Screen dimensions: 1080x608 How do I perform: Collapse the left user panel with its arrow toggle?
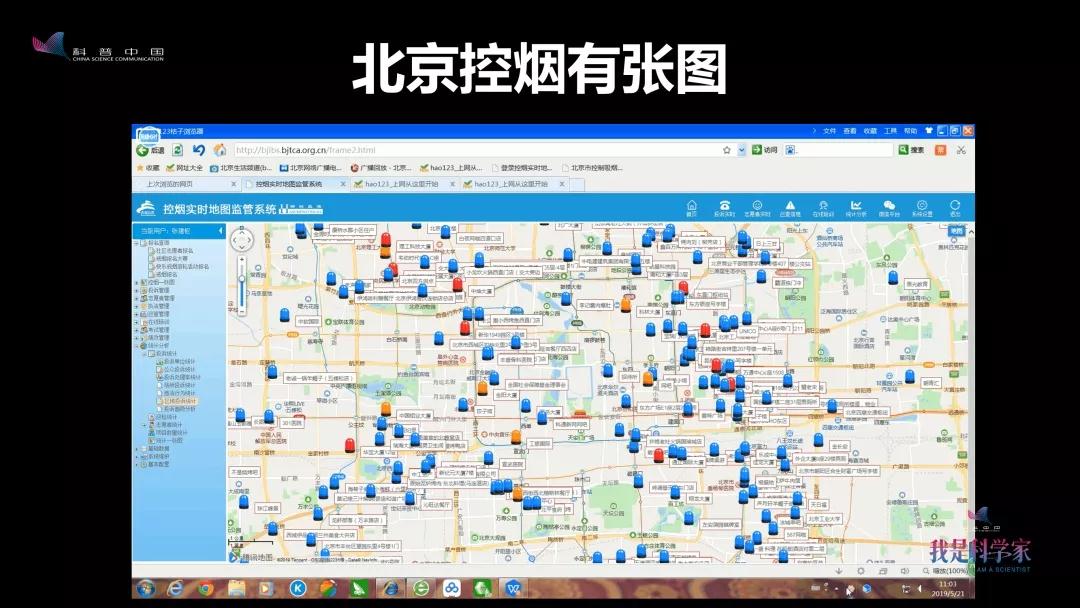221,231
